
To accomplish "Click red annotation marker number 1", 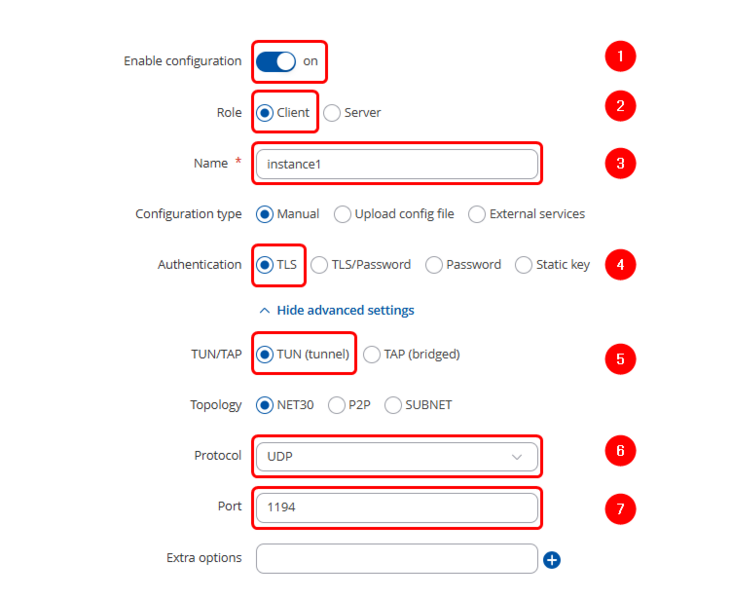I will tap(620, 57).
